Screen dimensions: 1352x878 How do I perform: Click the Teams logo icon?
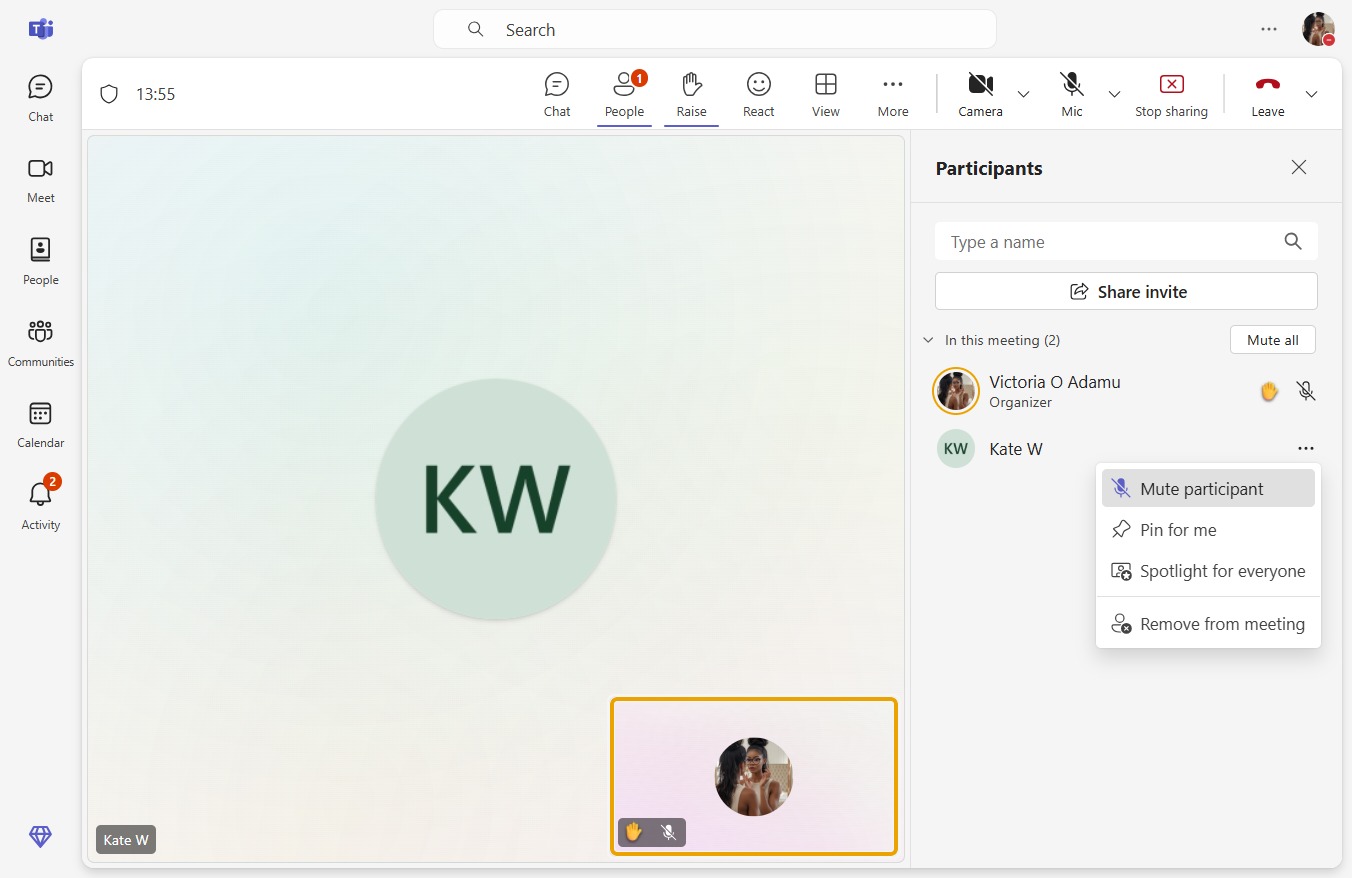40,29
